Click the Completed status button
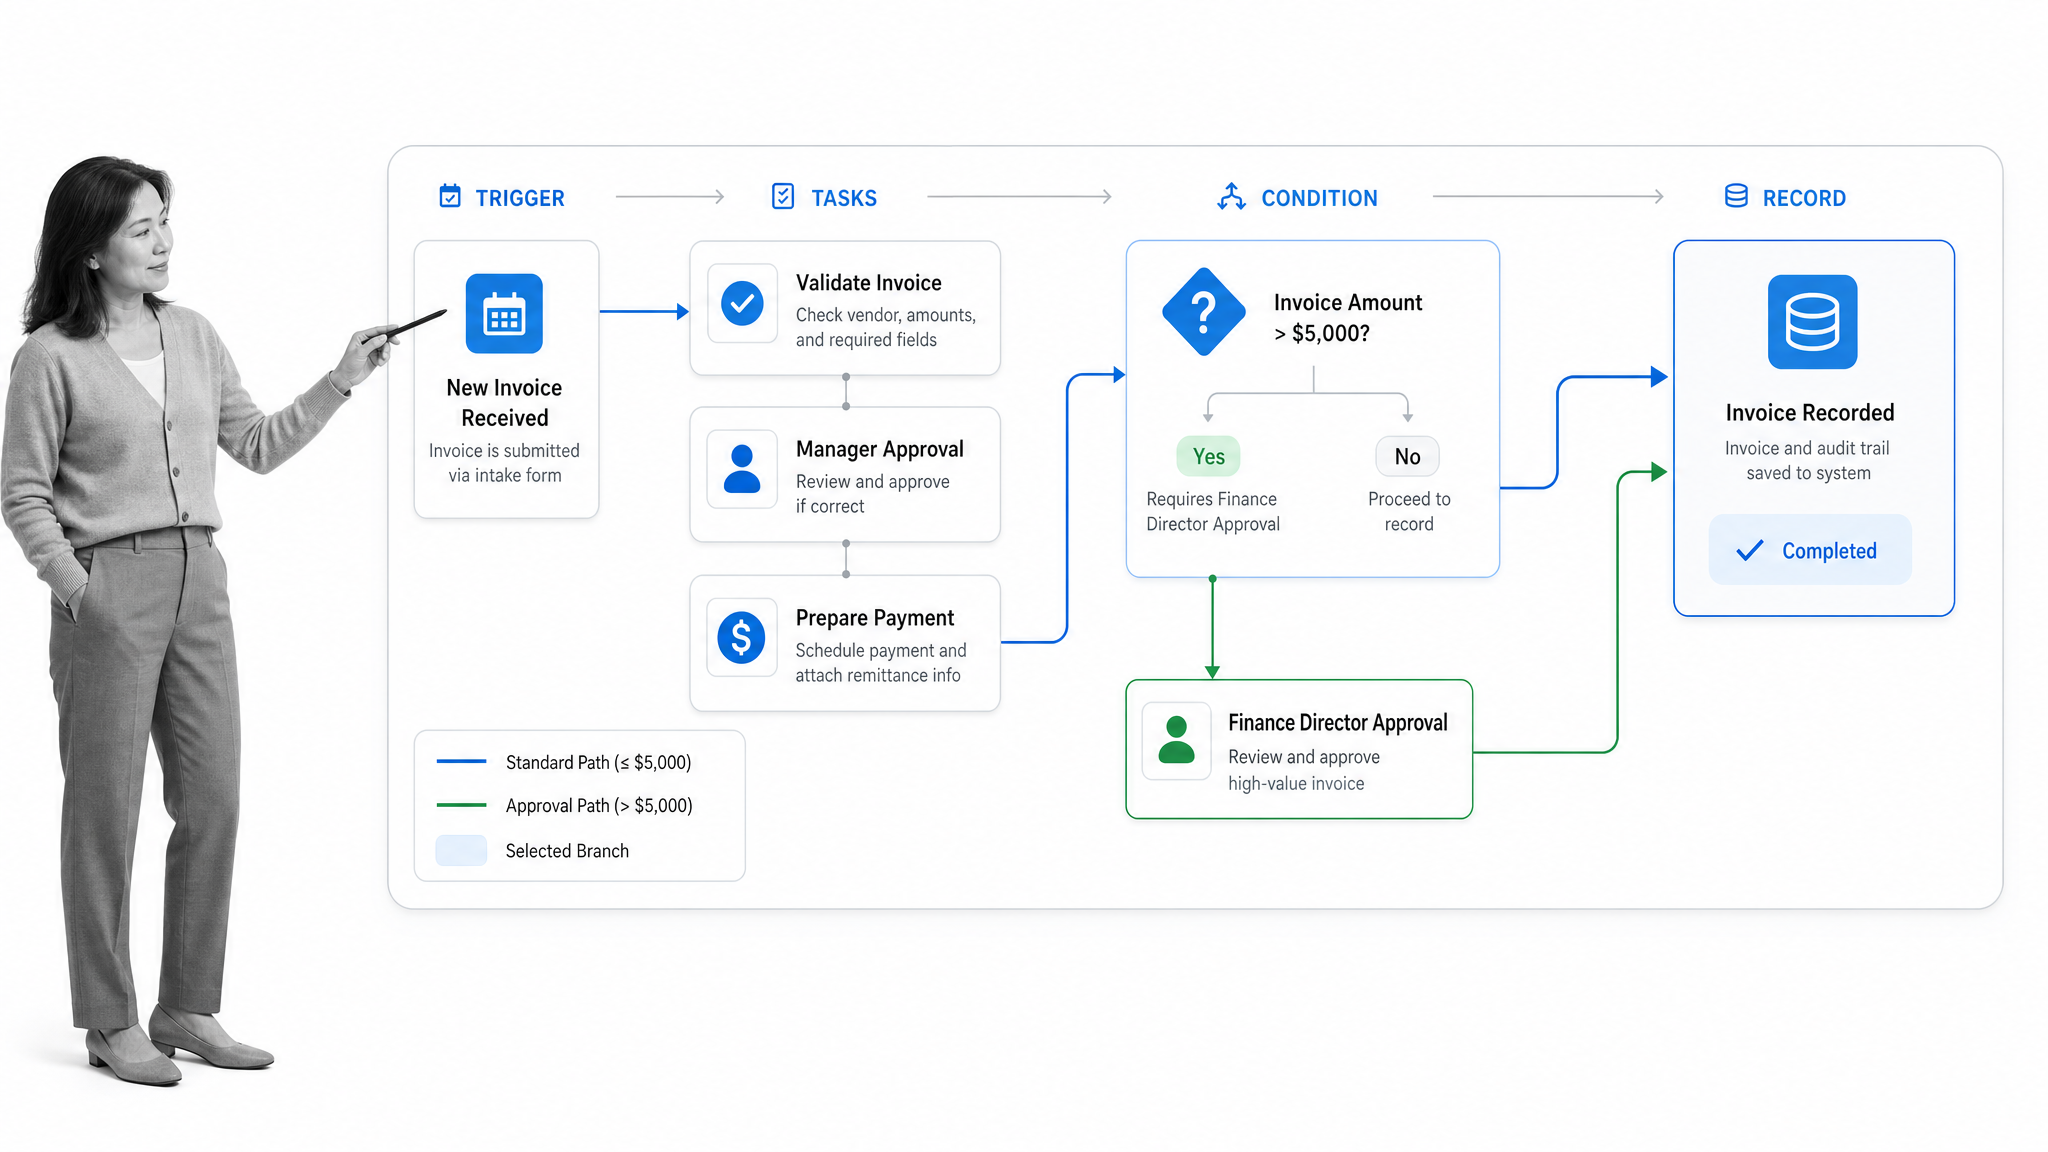Viewport: 2048px width, 1152px height. pos(1810,549)
